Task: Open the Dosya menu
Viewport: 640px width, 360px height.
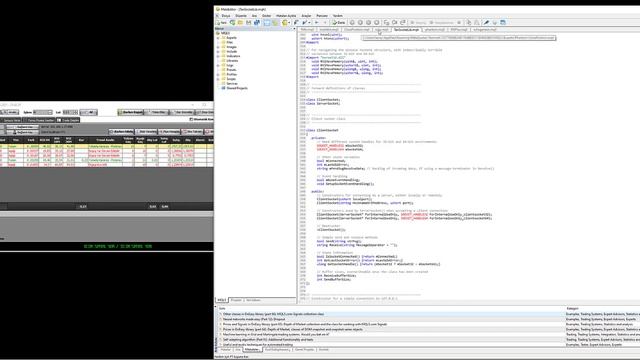Action: click(x=226, y=16)
